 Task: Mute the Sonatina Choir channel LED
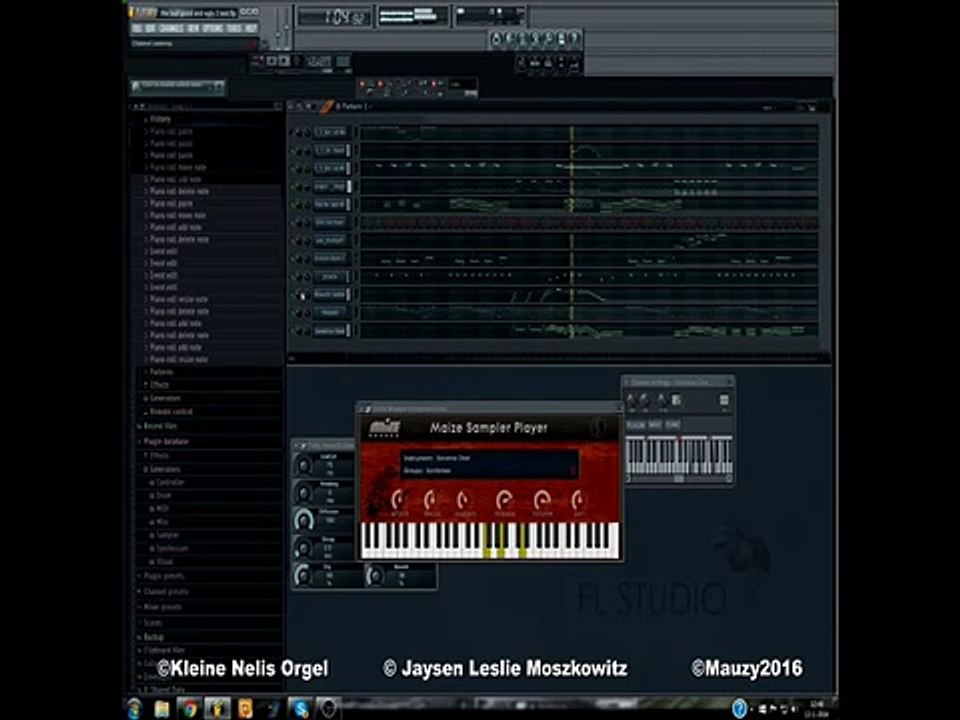293,331
